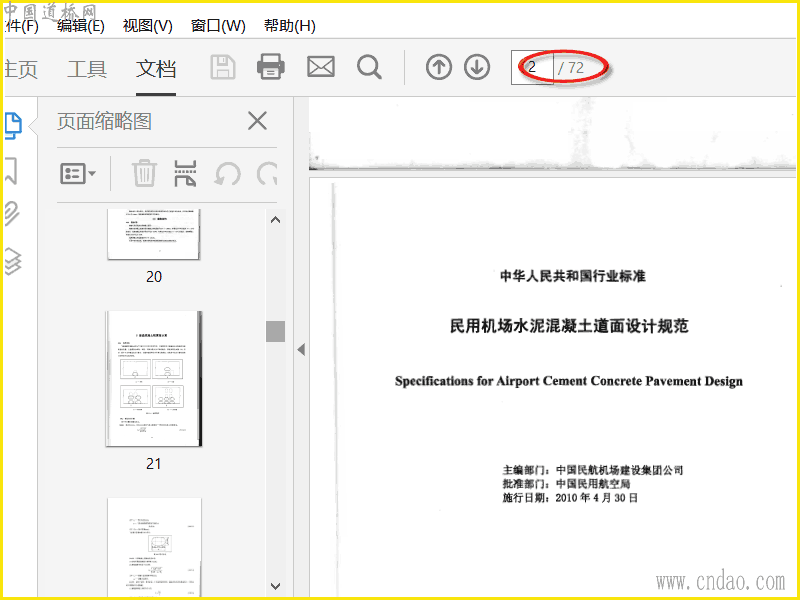Switch to the 工具 tab
The image size is (800, 600).
pos(87,69)
